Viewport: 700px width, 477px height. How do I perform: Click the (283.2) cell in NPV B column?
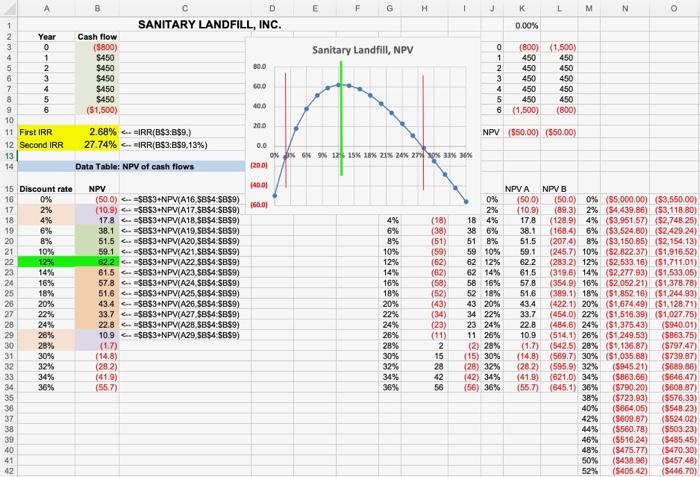(x=559, y=262)
